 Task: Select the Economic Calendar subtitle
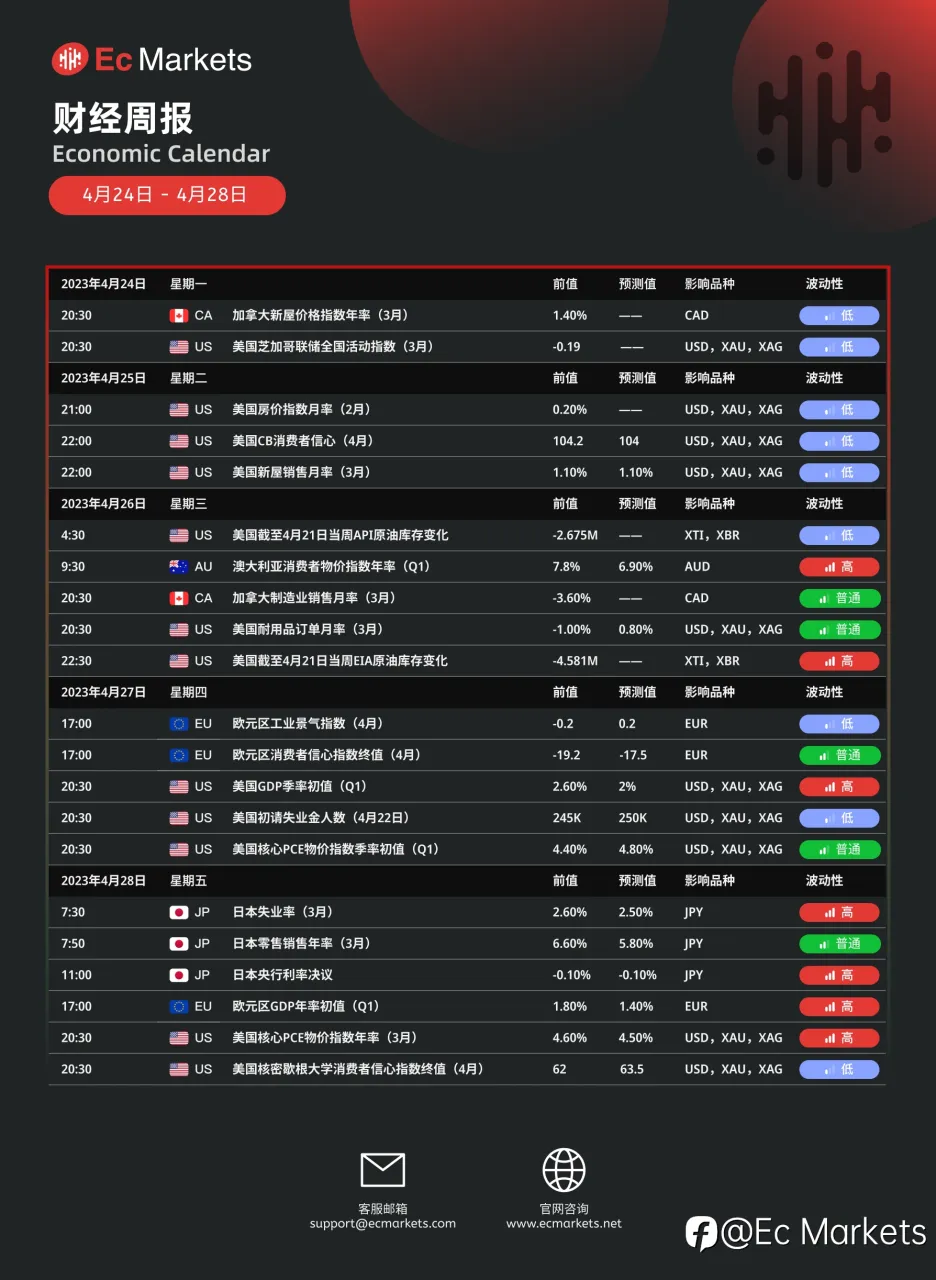click(x=161, y=153)
